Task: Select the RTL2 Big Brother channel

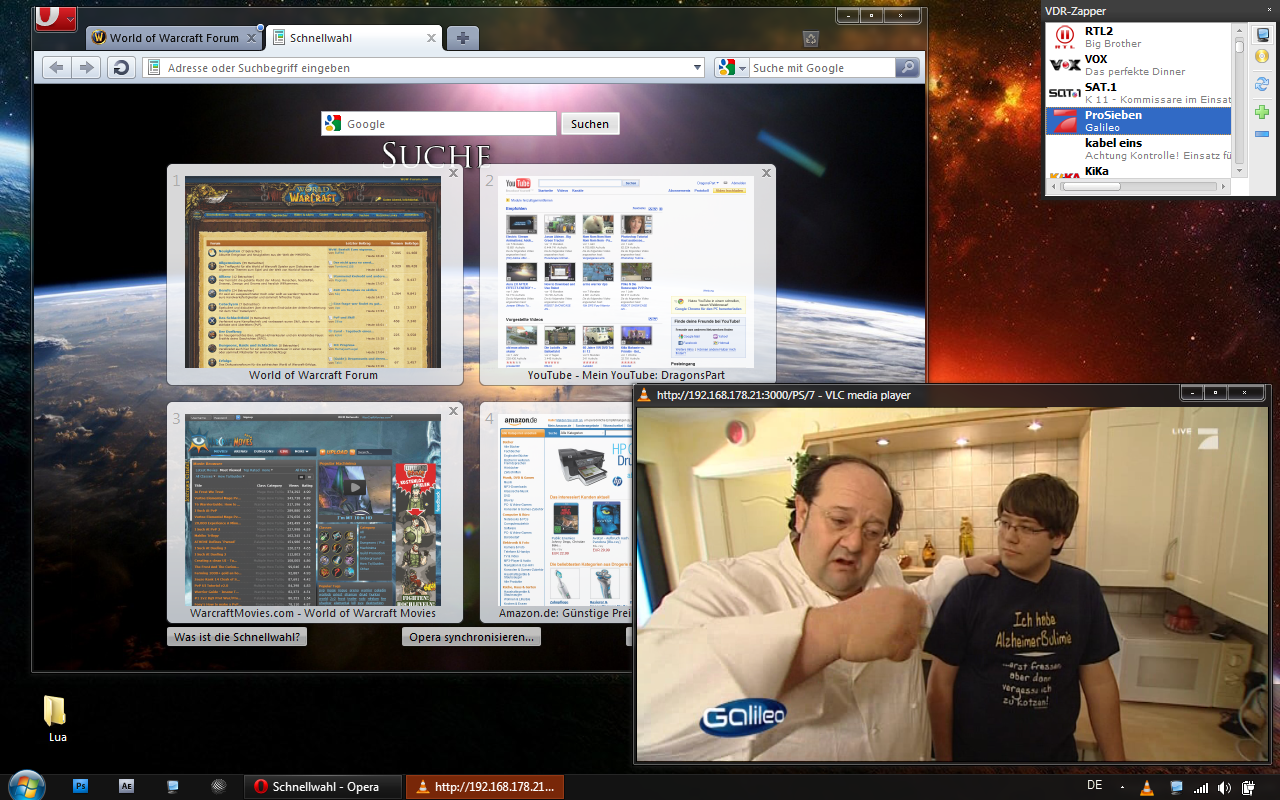Action: 1139,37
